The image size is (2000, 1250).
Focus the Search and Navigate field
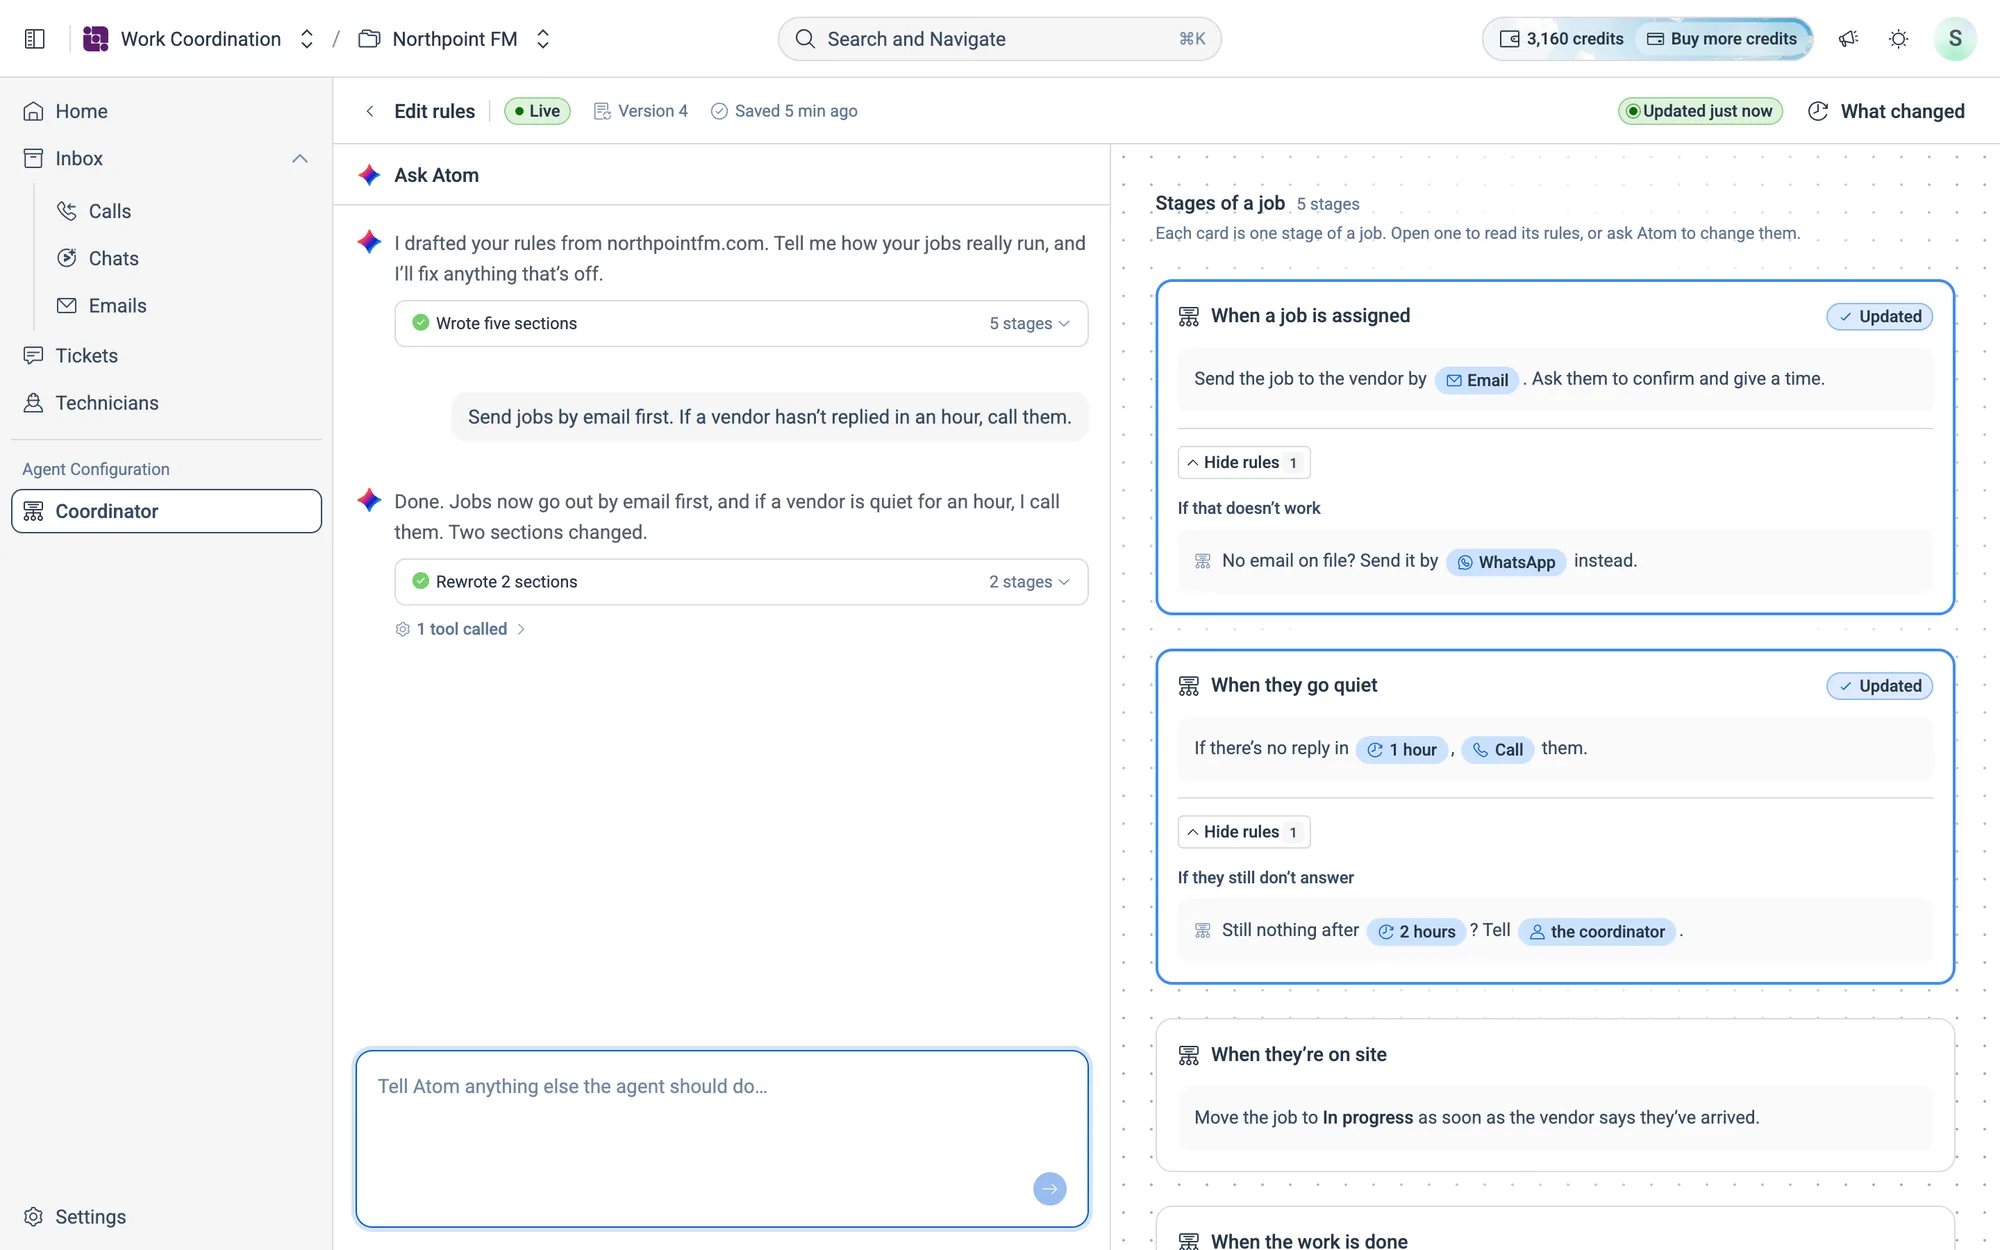click(x=999, y=39)
